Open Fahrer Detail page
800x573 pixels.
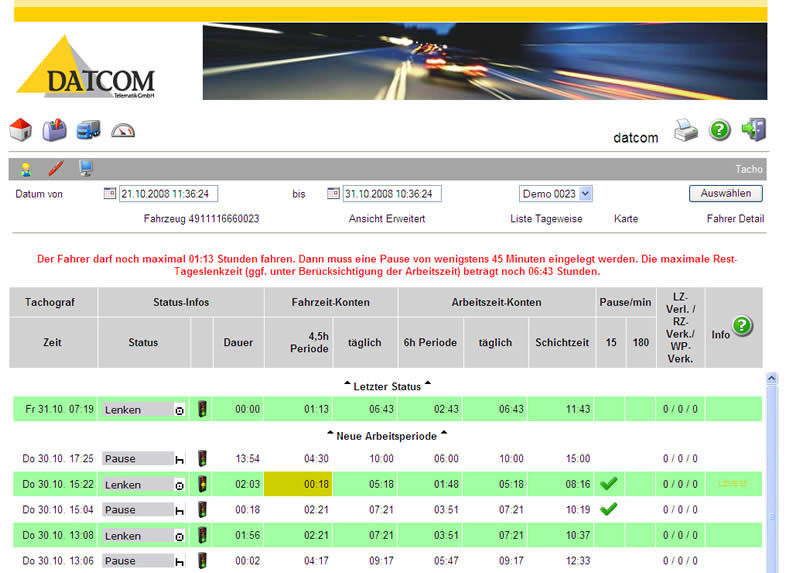(735, 218)
